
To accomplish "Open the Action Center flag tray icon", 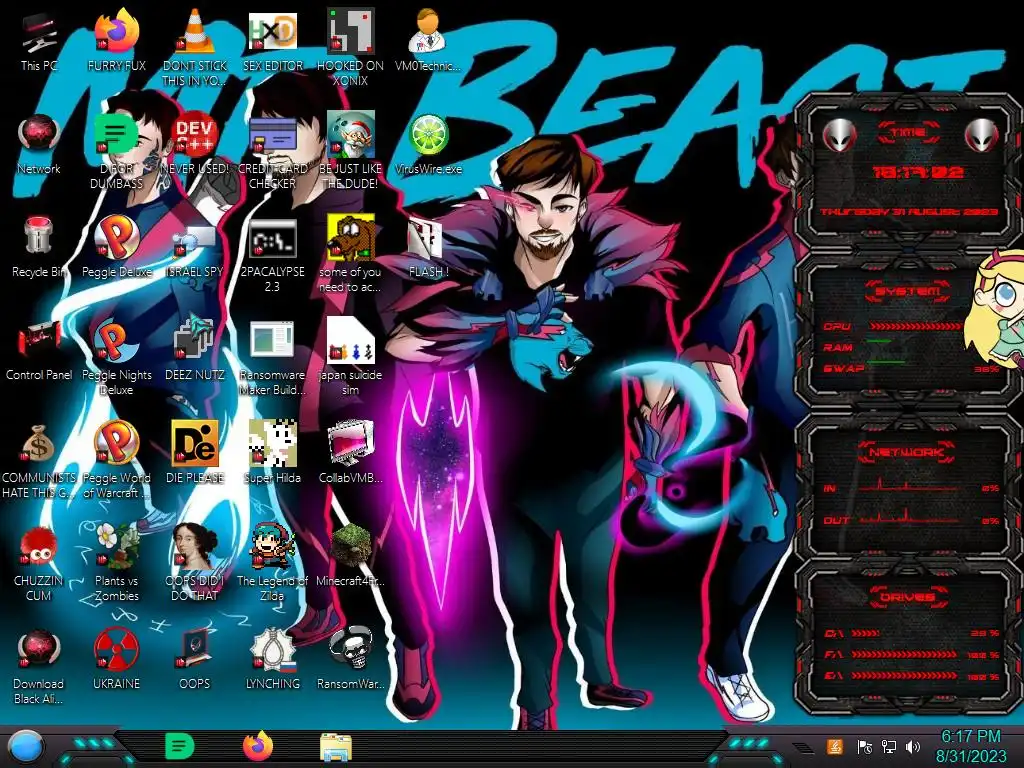I will click(864, 746).
